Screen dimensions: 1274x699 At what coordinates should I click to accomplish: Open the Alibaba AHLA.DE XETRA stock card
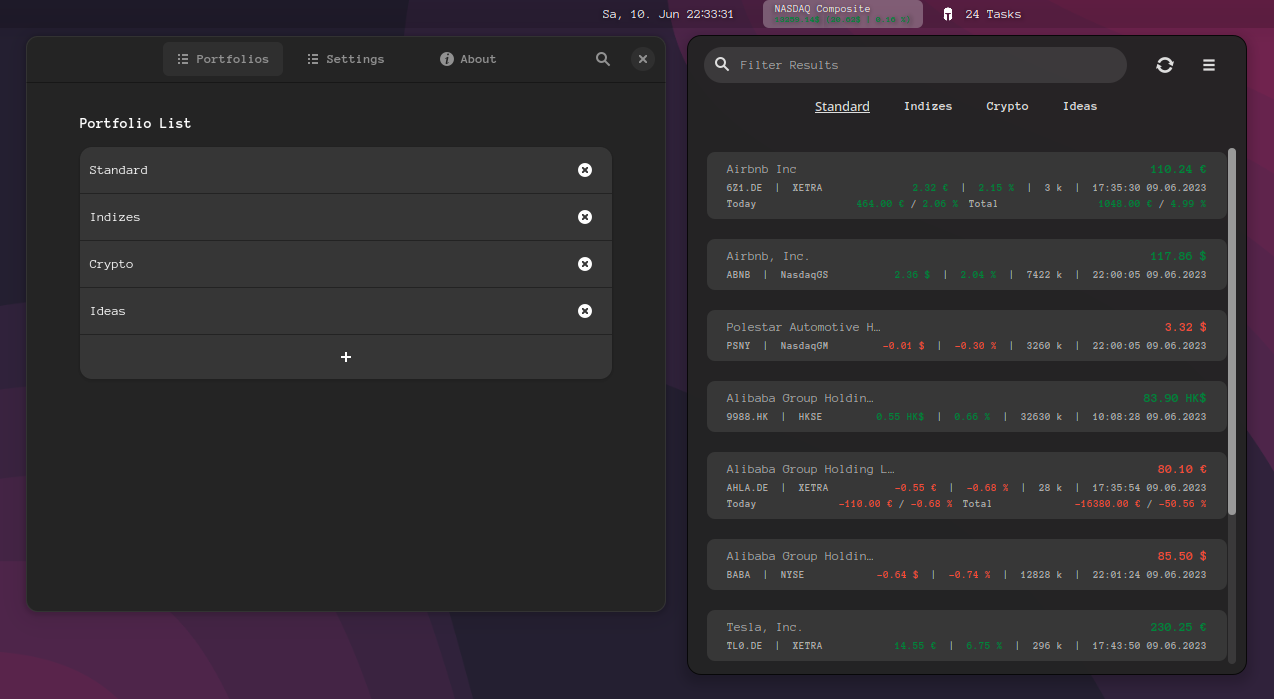(966, 485)
